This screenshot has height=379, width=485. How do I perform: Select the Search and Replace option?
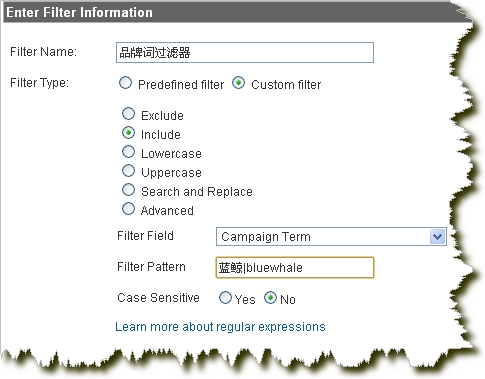[128, 190]
